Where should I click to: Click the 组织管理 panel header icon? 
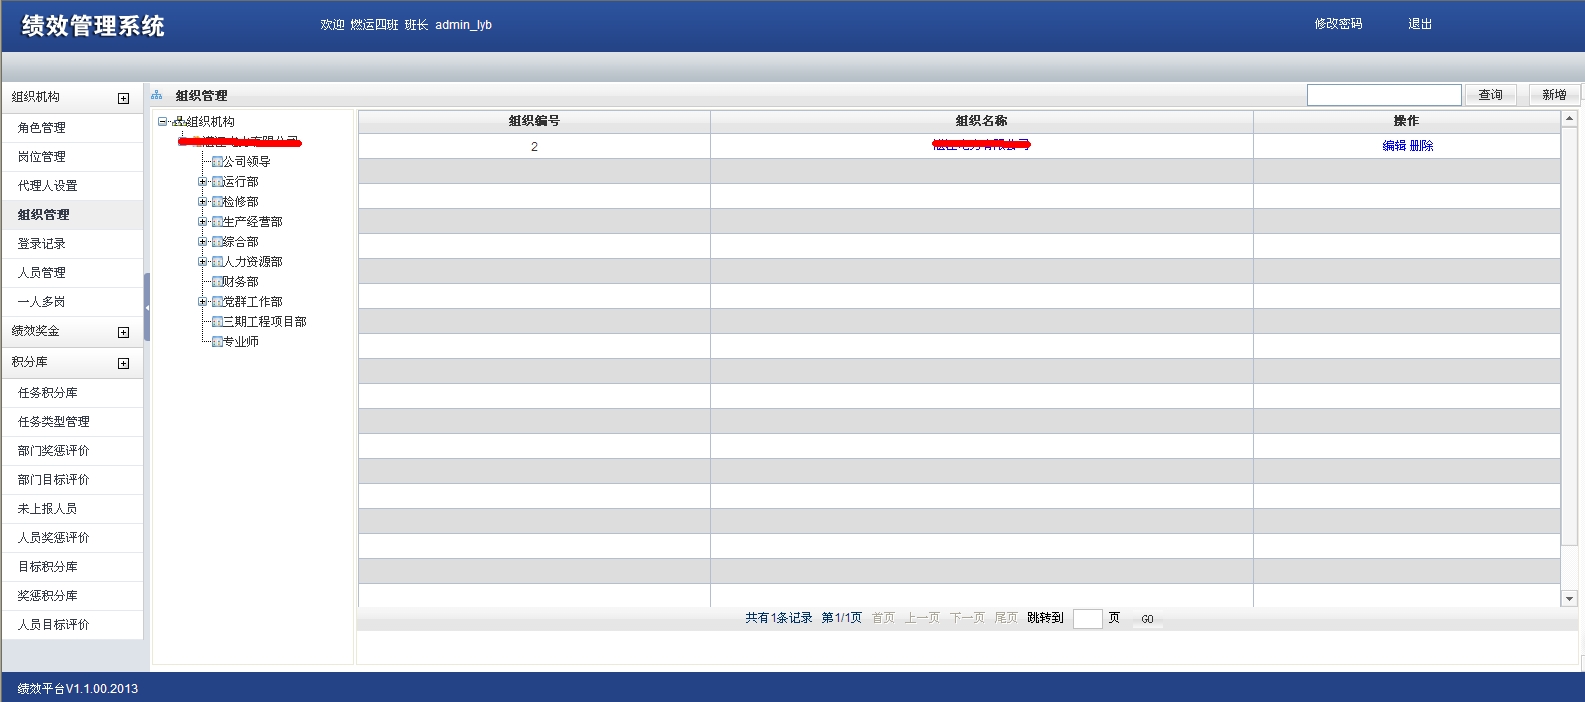(x=157, y=96)
